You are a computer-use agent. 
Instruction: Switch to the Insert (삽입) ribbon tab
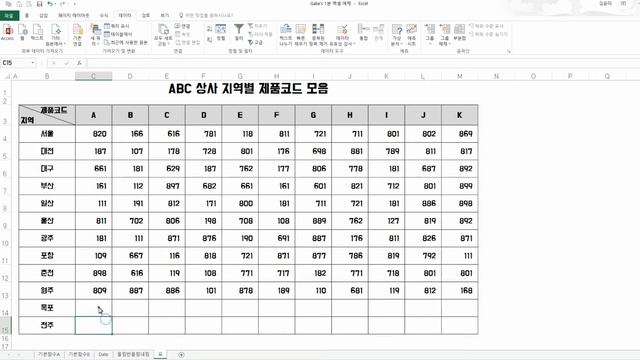(x=43, y=16)
